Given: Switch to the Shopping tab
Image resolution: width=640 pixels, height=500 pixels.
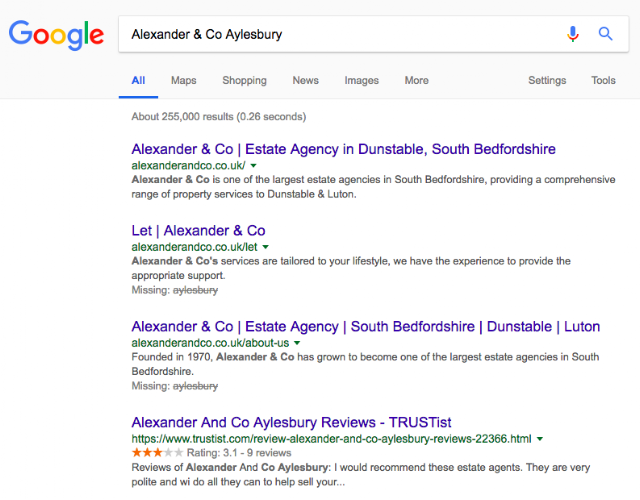Looking at the screenshot, I should [x=244, y=80].
